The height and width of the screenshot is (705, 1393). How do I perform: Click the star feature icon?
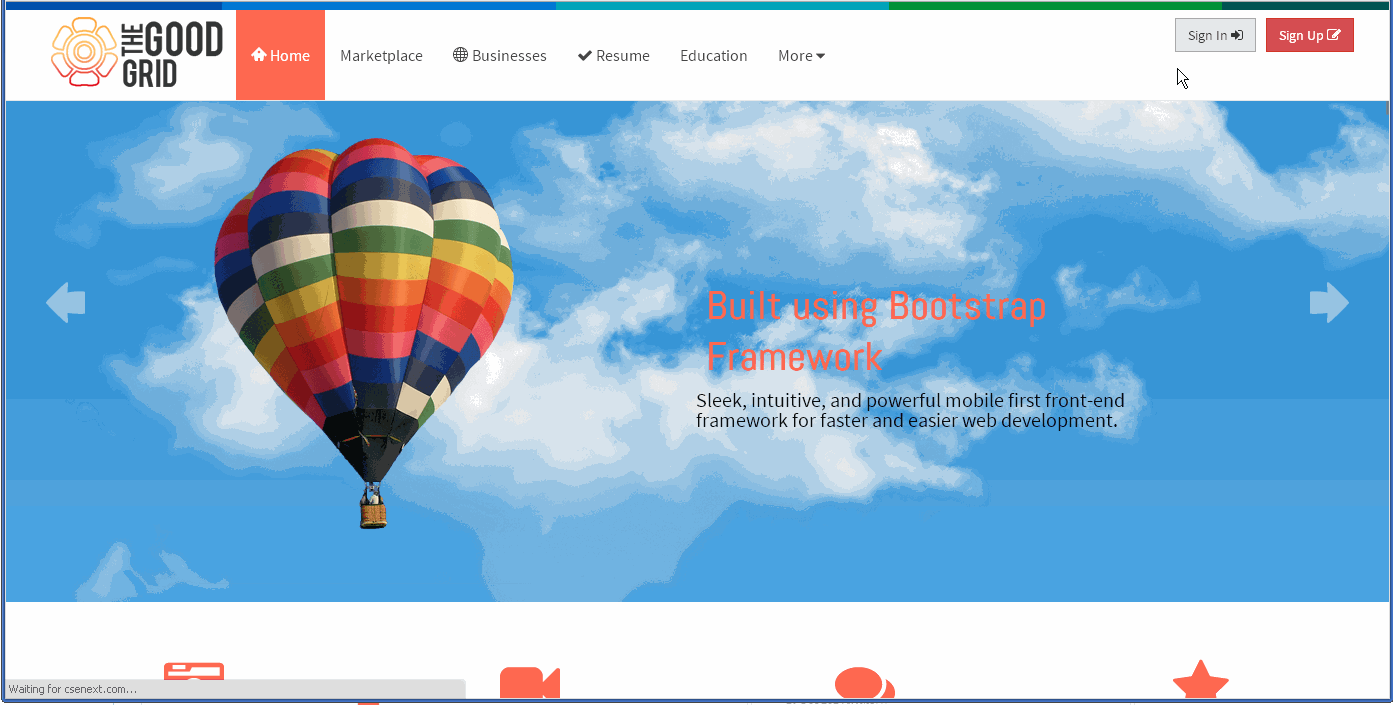tap(1200, 680)
